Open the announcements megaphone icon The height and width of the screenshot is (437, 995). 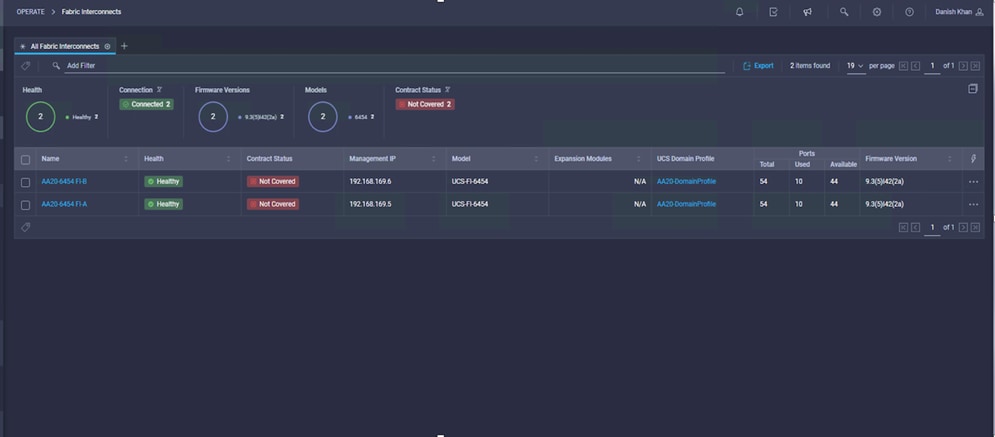pos(807,12)
